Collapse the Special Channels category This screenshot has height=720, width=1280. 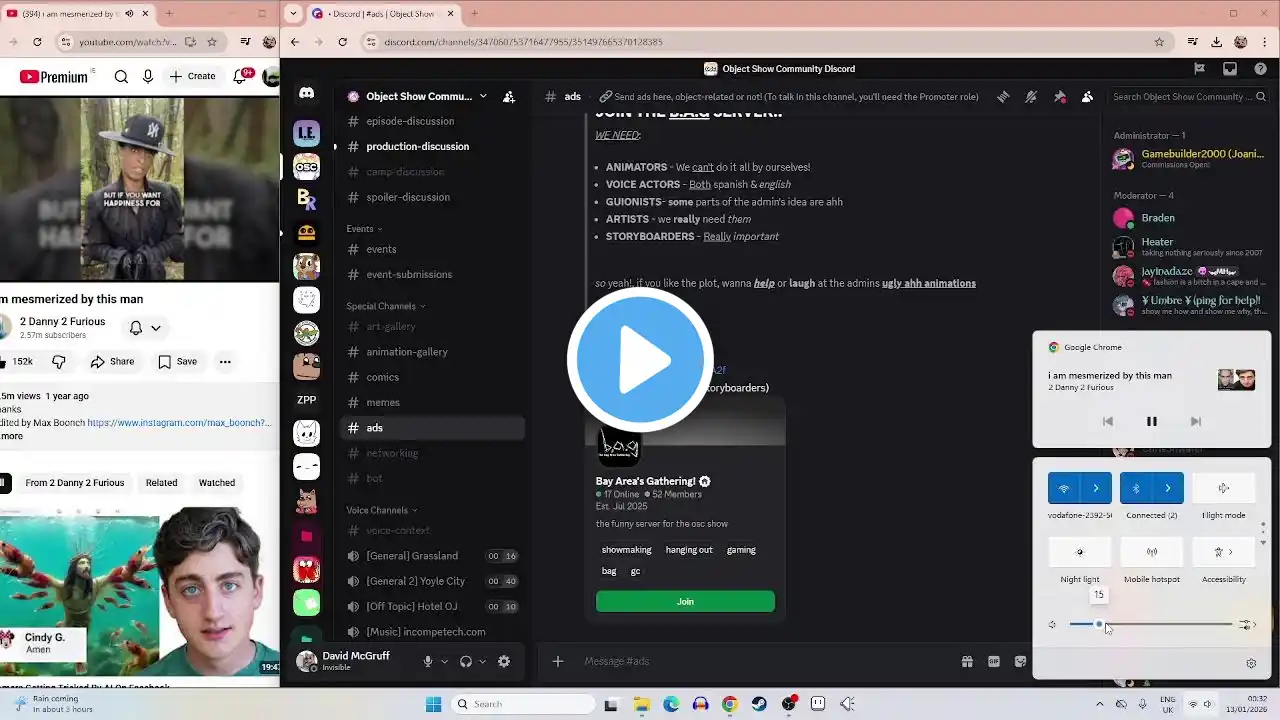[386, 306]
